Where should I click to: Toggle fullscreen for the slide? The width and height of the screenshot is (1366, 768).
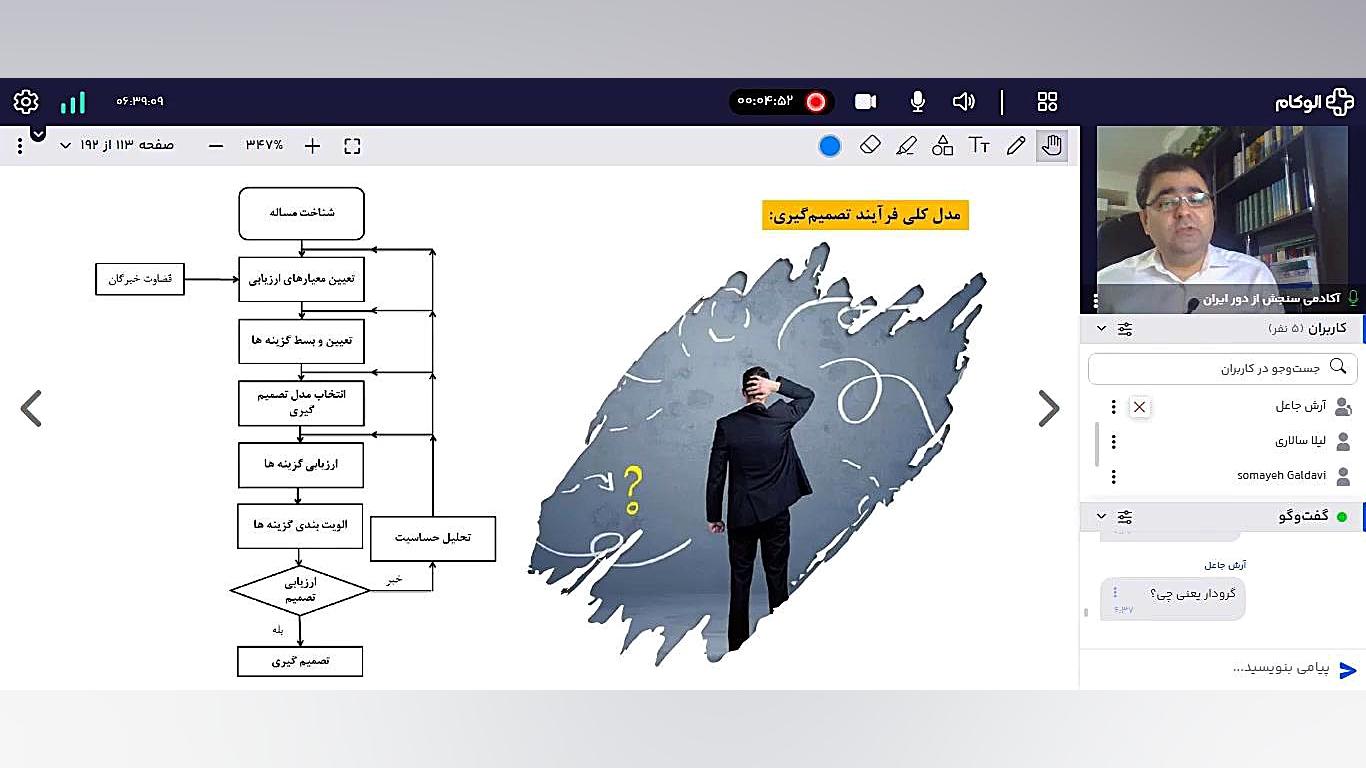click(x=352, y=146)
